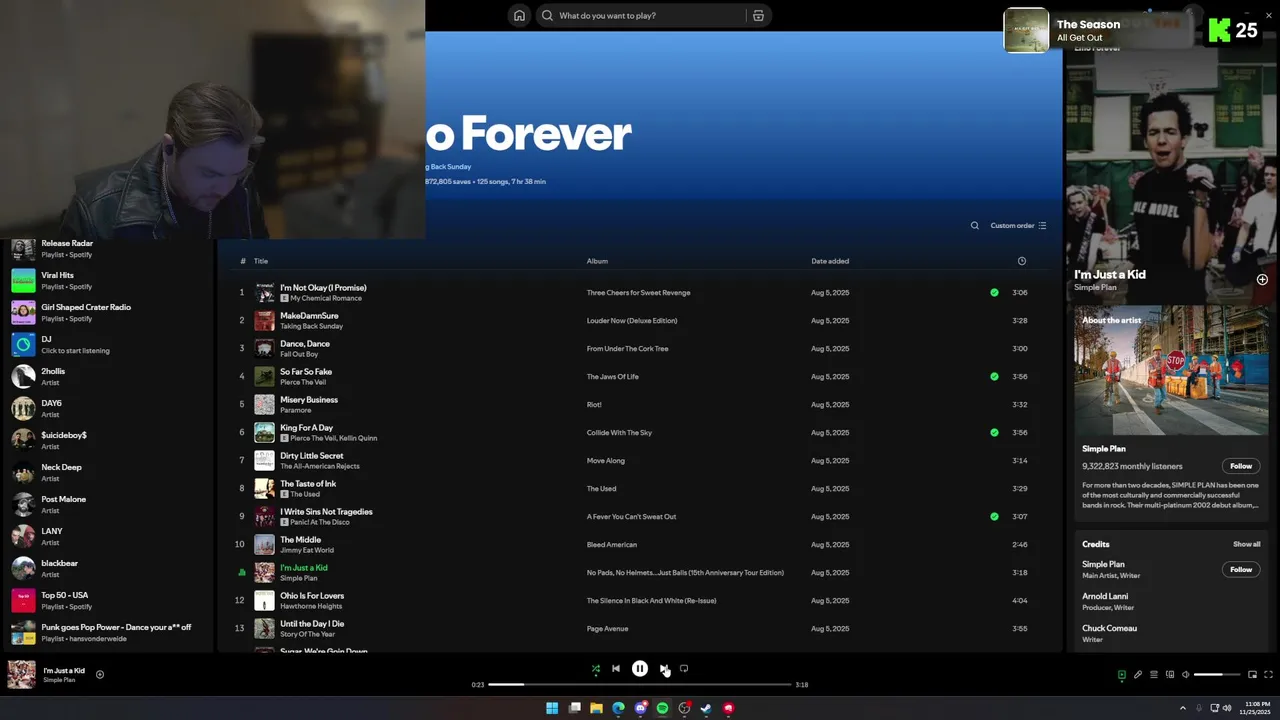Toggle the Now Playing view button
Viewport: 1280px width, 720px height.
[1121, 675]
